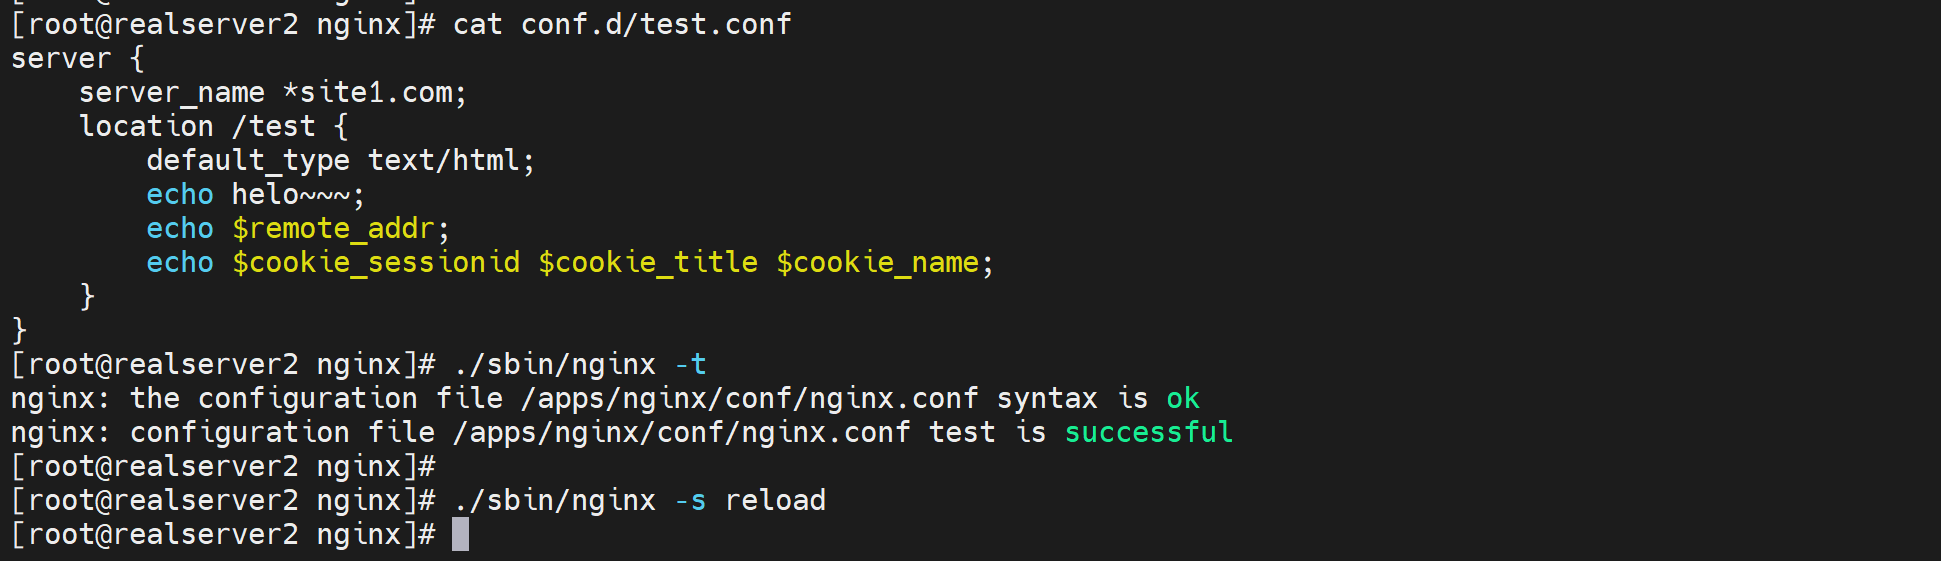The height and width of the screenshot is (561, 1941).
Task: Click the conf.d/test.conf file path
Action: click(x=656, y=24)
